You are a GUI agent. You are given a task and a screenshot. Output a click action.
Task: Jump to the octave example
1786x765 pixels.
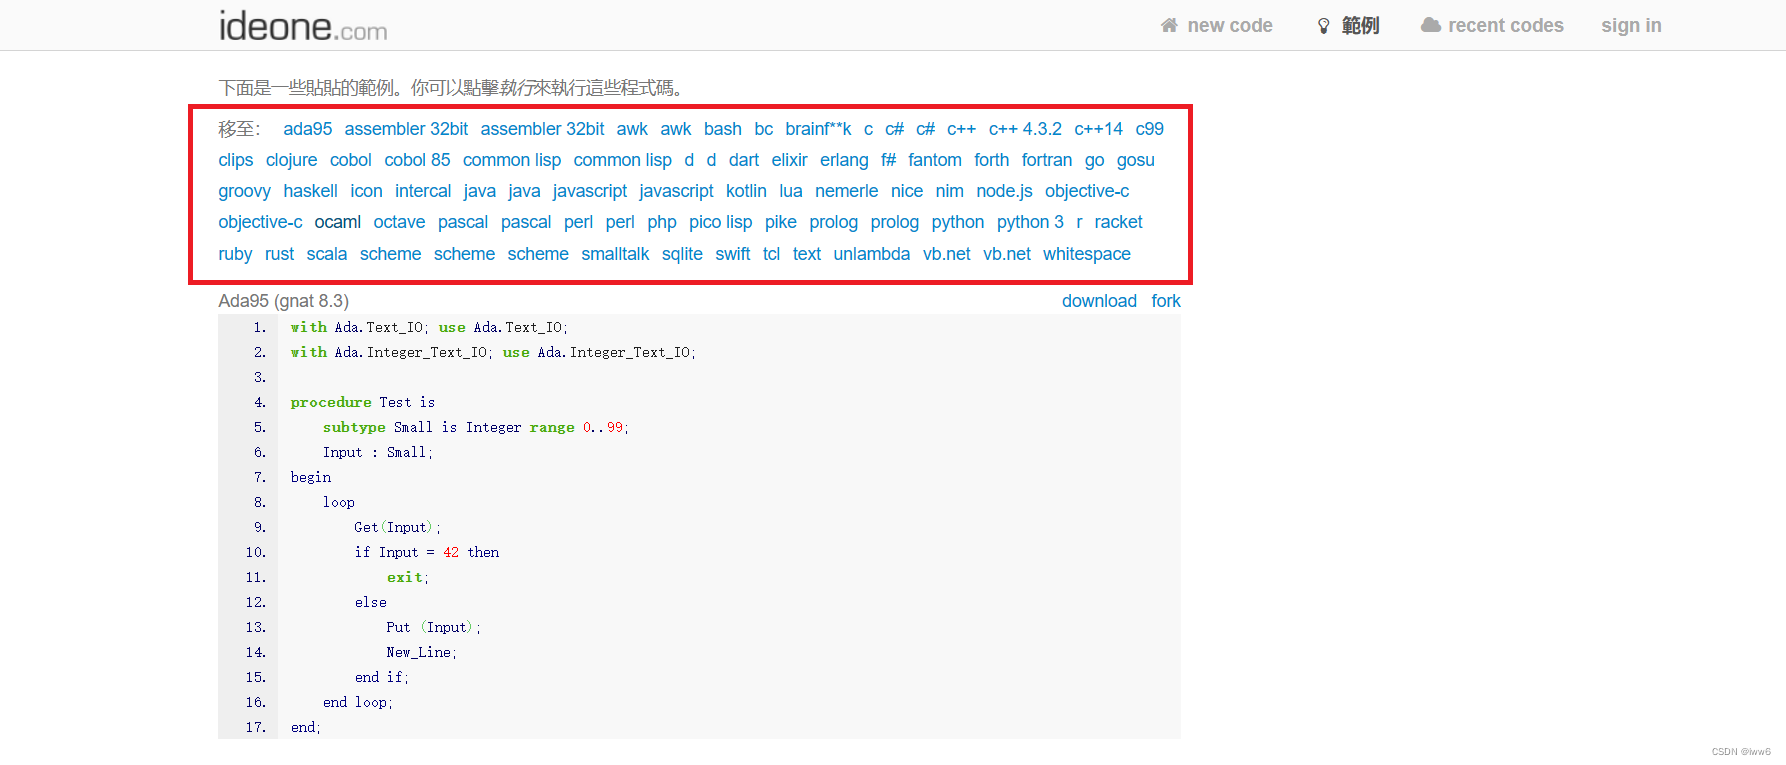coord(399,222)
